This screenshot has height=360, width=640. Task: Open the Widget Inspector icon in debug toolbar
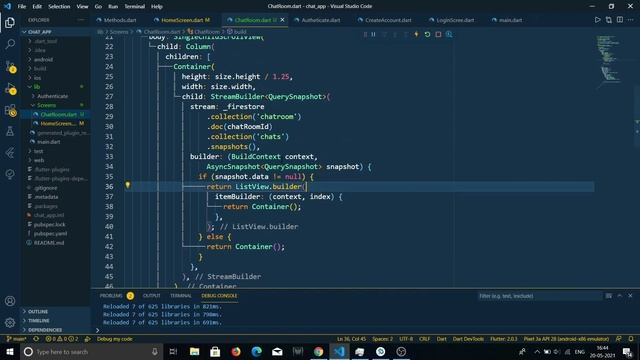point(449,34)
